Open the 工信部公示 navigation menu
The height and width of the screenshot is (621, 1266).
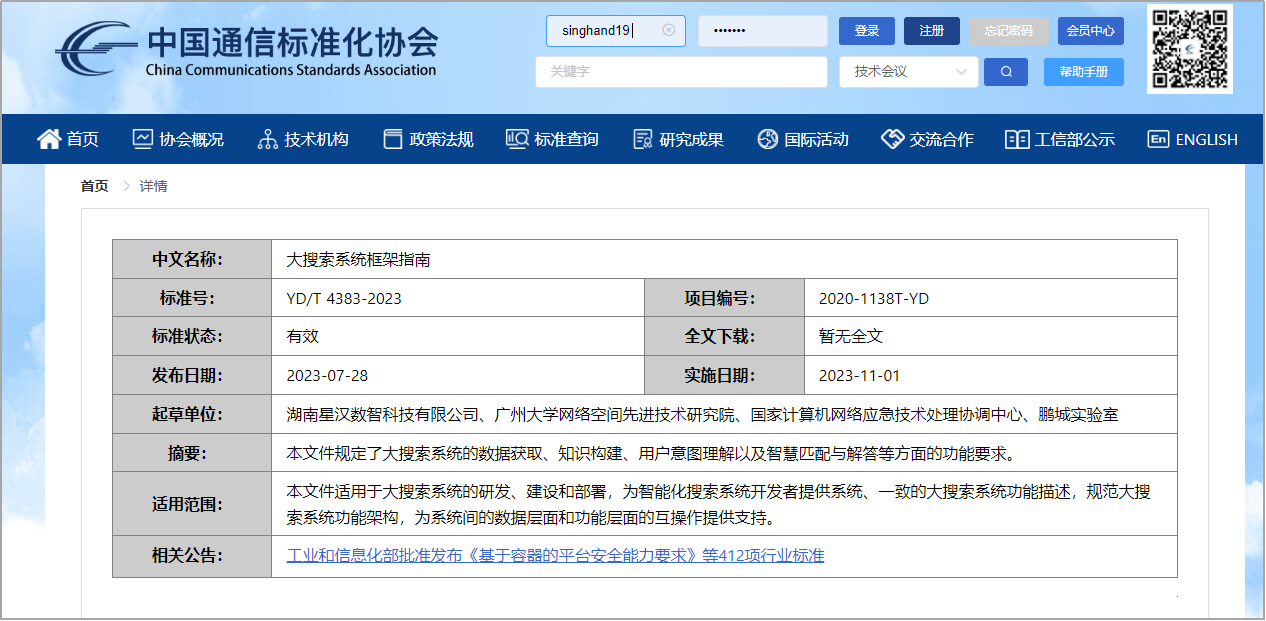(1060, 139)
